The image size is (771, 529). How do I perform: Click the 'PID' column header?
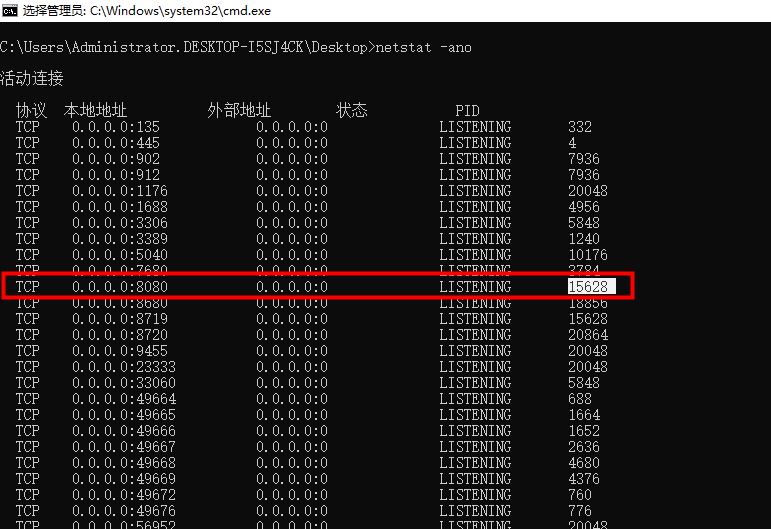pos(467,111)
